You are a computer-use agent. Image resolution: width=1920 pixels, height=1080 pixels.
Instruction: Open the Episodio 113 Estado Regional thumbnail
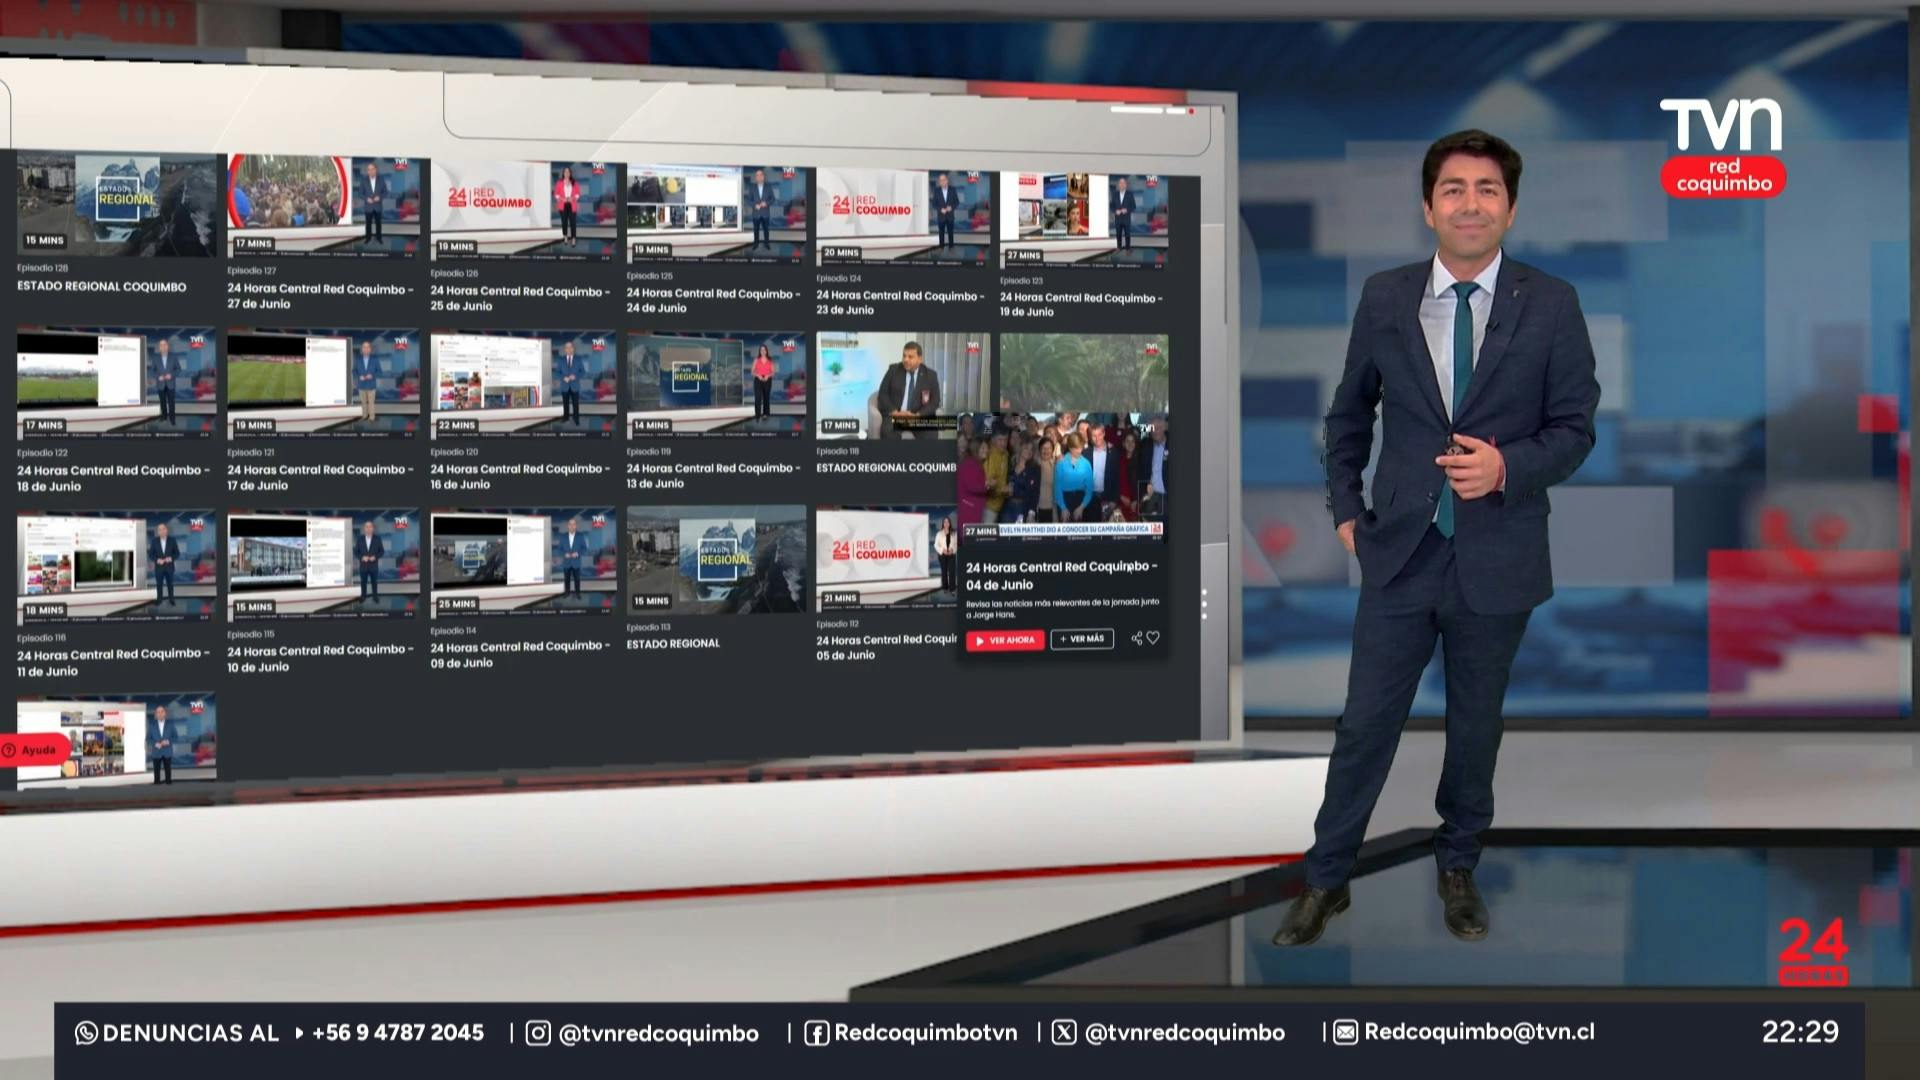(716, 561)
